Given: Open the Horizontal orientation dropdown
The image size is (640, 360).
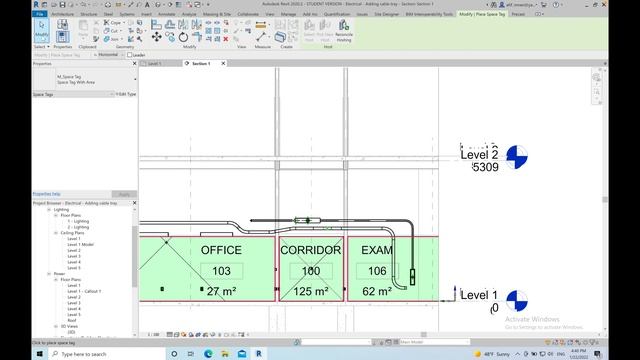Looking at the screenshot, I should (110, 55).
